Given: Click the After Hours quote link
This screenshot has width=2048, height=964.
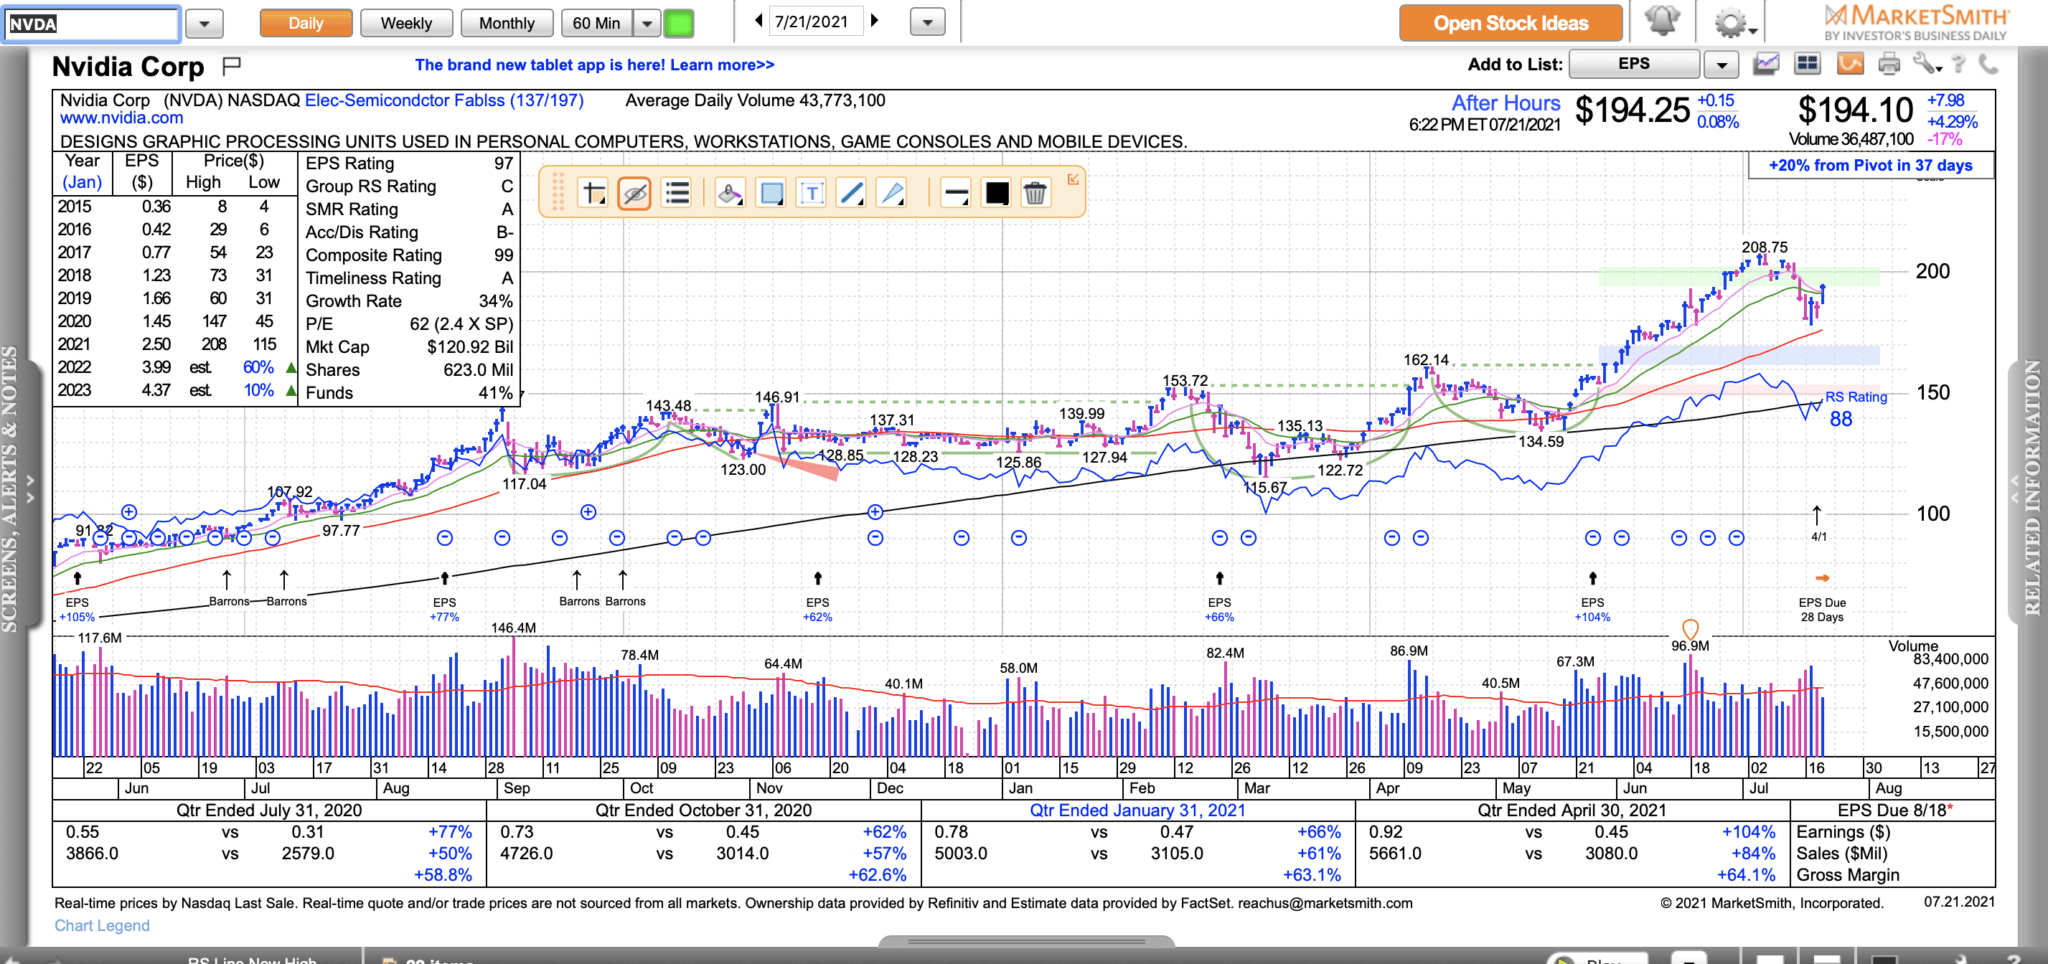Looking at the screenshot, I should click(x=1506, y=103).
